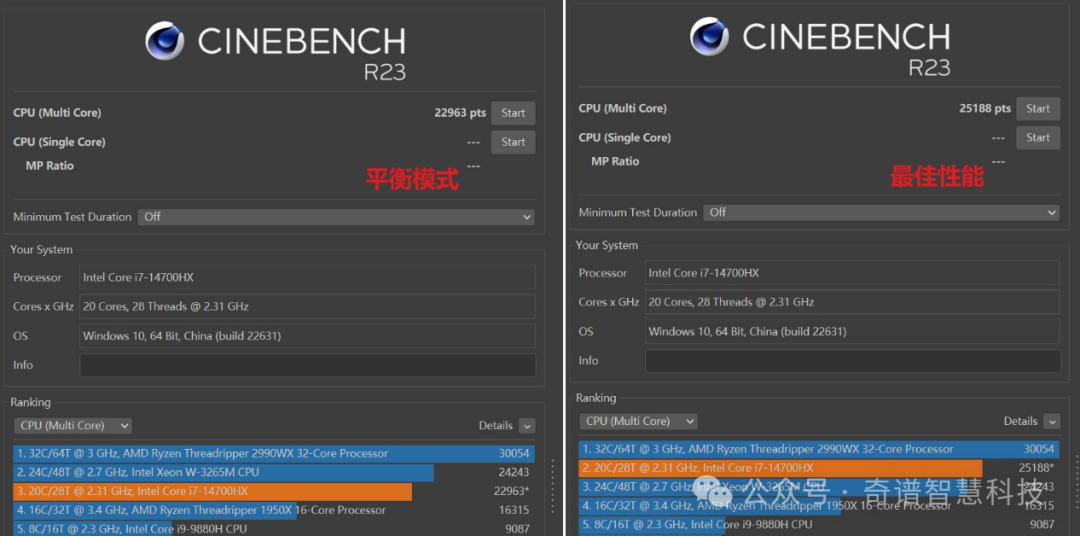This screenshot has width=1080, height=536.
Task: Click Cores x GHz field in right window
Action: (x=853, y=302)
